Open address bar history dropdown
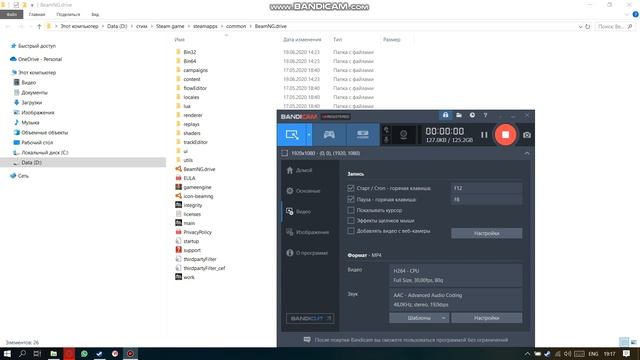This screenshot has width=640, height=360. click(580, 27)
